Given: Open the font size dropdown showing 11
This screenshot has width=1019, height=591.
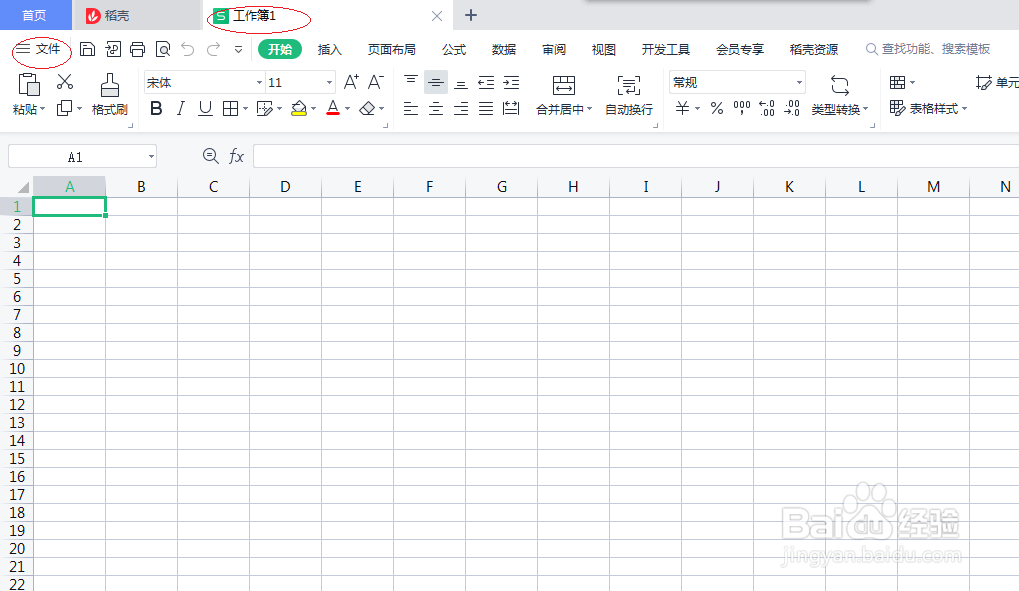Looking at the screenshot, I should click(x=329, y=83).
